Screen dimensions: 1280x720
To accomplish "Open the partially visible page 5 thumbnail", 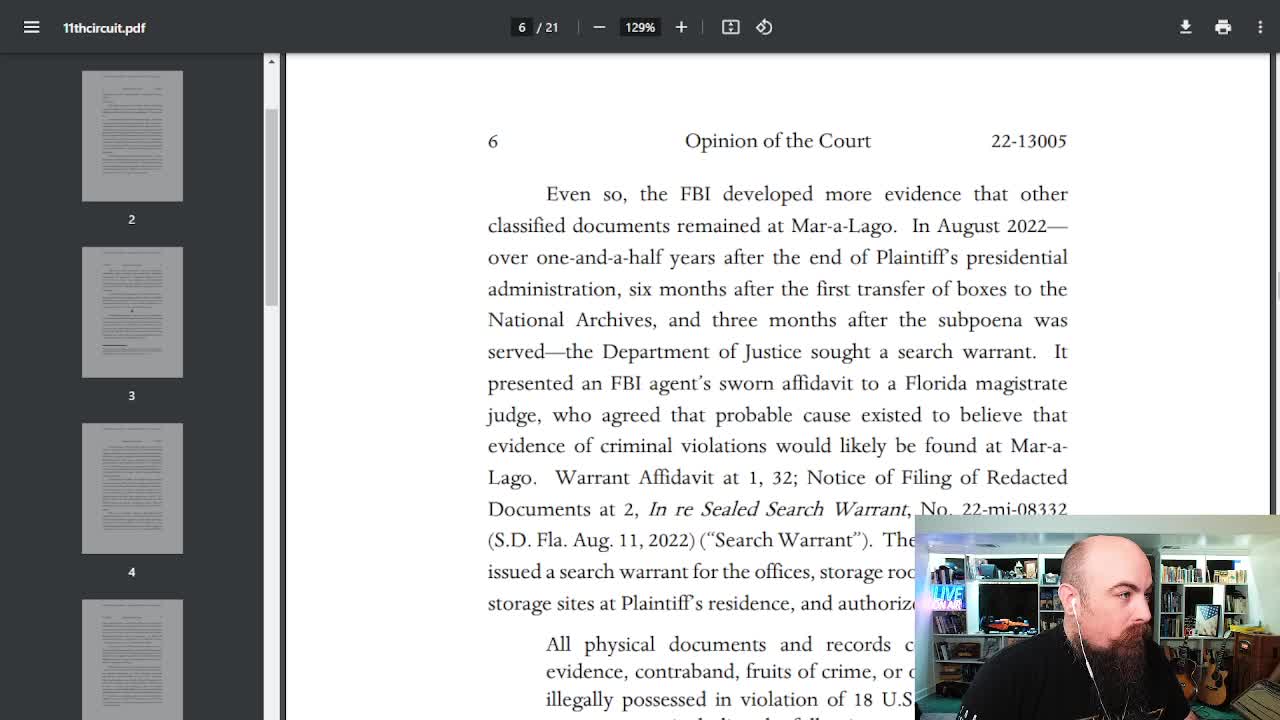I will point(132,659).
